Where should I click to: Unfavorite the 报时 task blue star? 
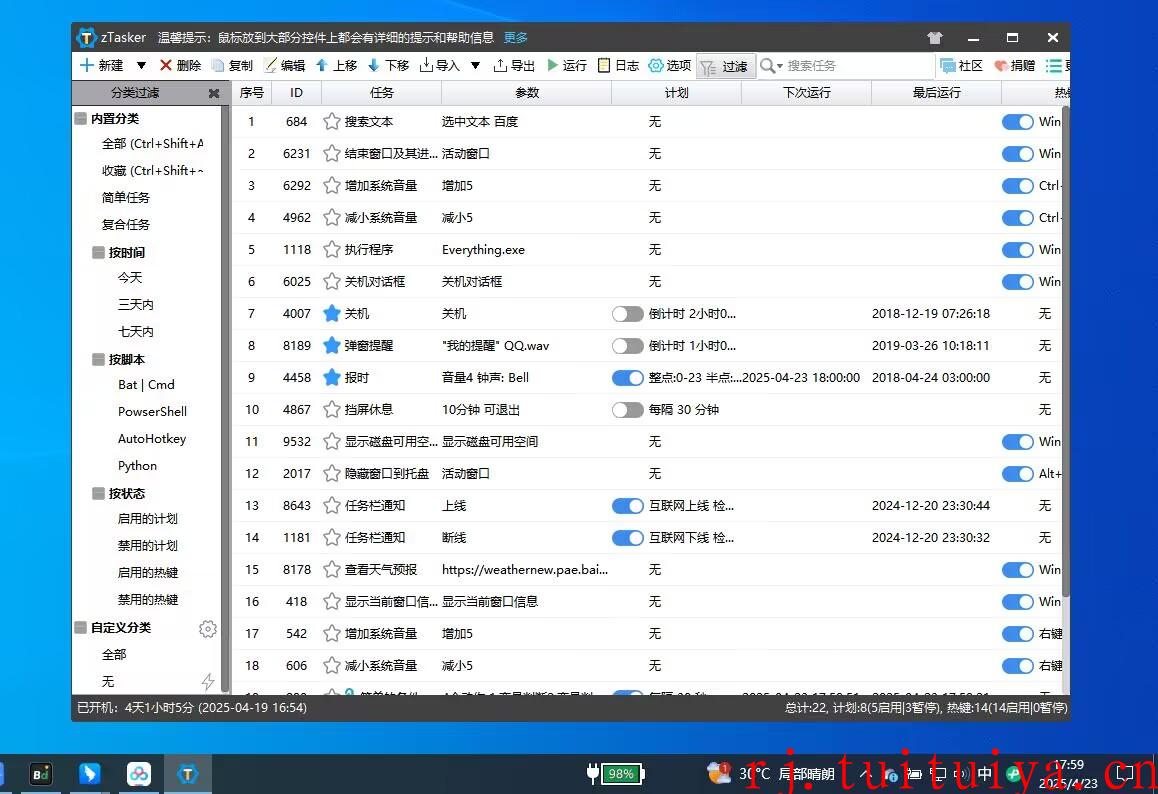pyautogui.click(x=332, y=377)
